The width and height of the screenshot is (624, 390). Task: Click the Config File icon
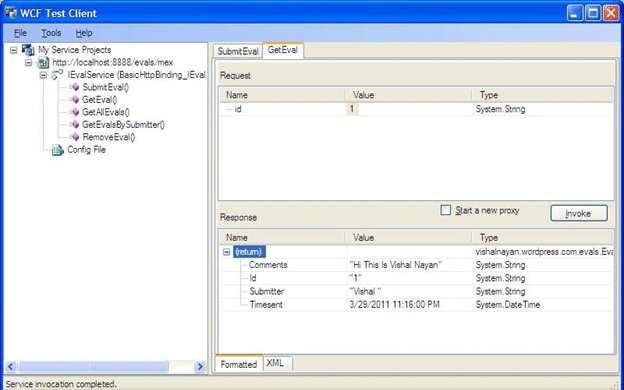point(58,150)
